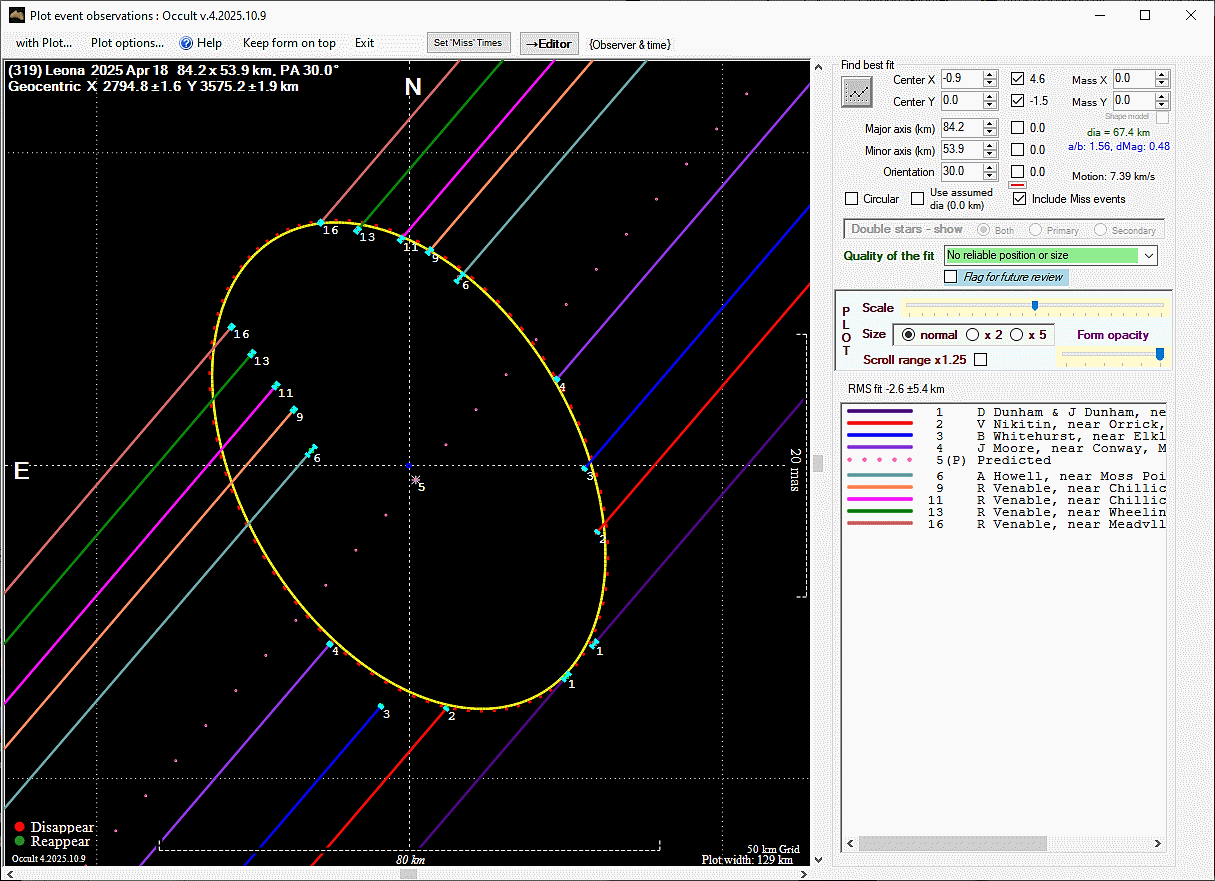The height and width of the screenshot is (881, 1215).
Task: Click the Set 'Miss' Times button
Action: pos(469,43)
